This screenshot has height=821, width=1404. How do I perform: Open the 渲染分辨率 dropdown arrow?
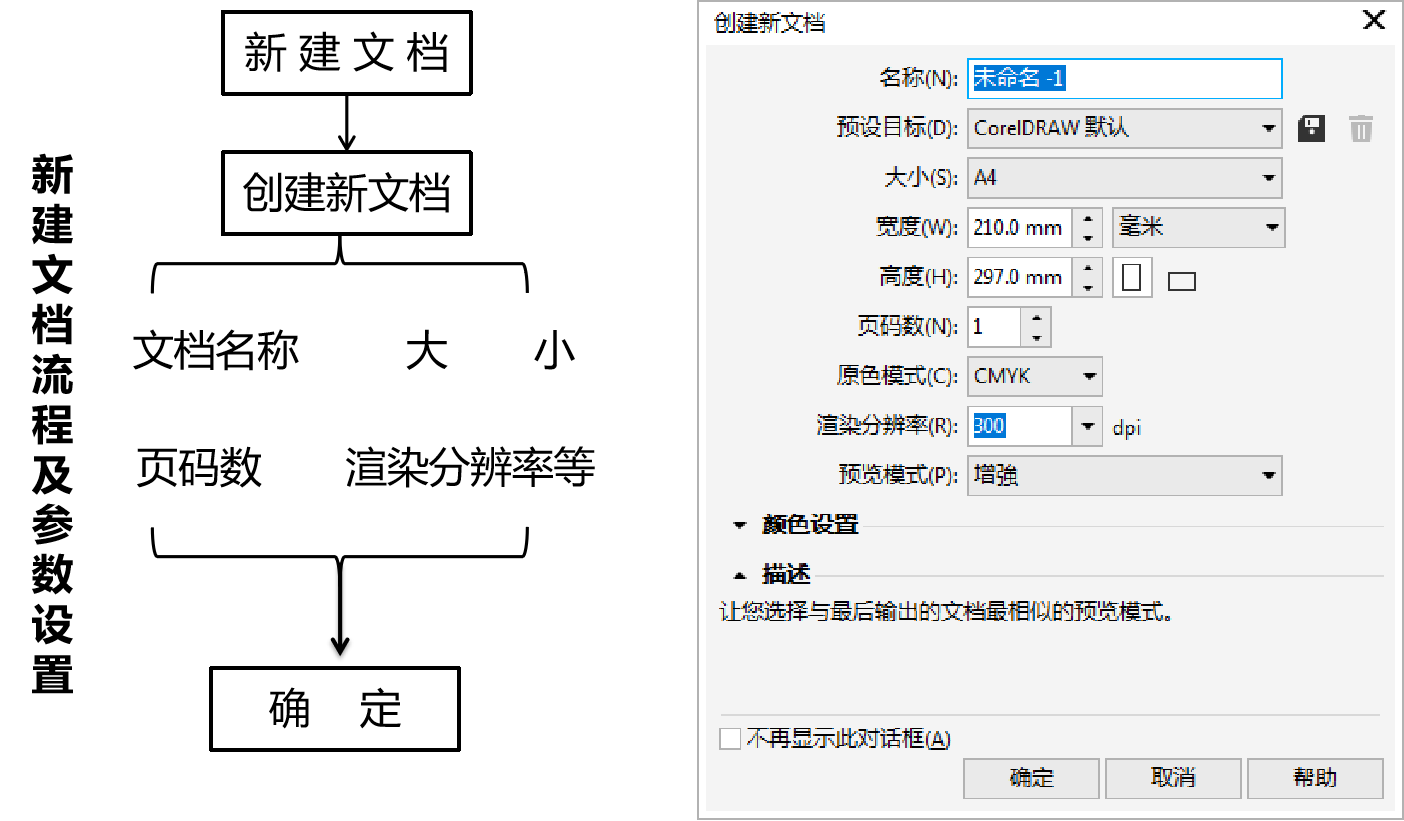[1087, 427]
